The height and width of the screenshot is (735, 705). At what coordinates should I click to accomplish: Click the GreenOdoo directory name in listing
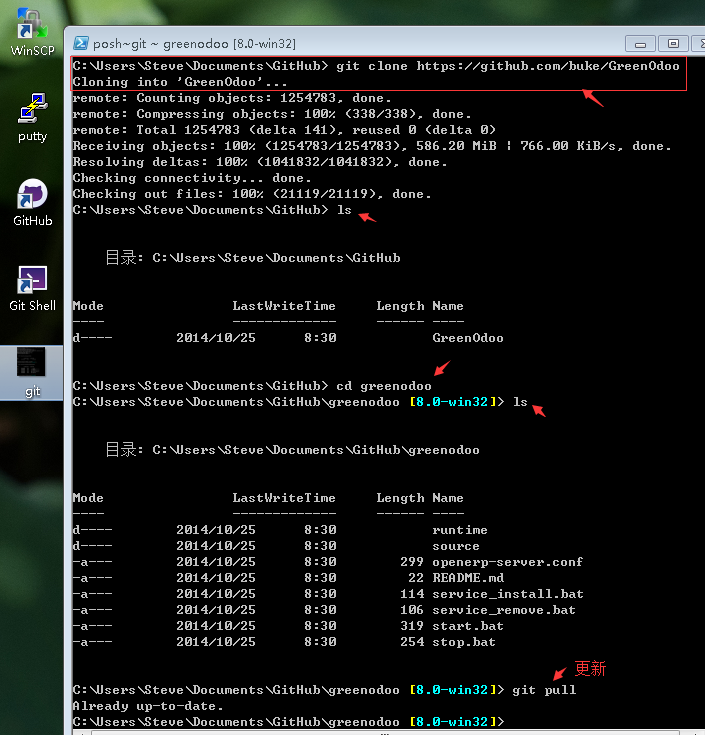coord(467,338)
